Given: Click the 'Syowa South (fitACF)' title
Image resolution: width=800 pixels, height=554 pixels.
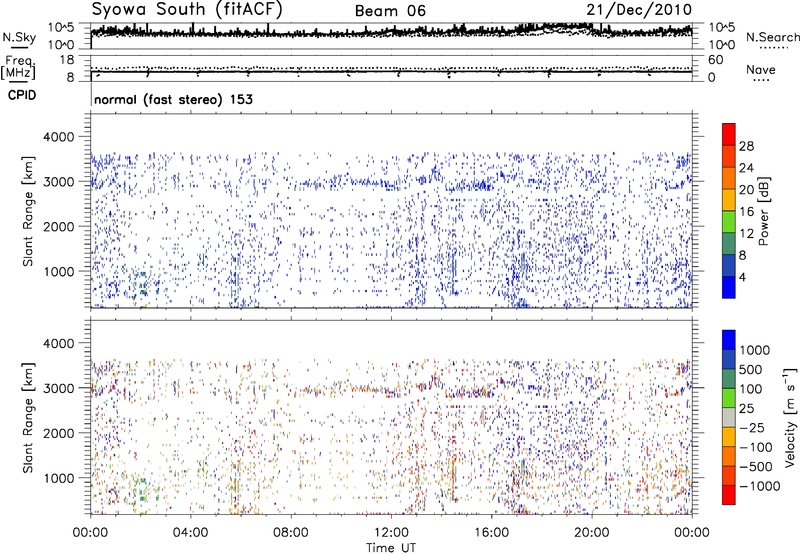Looking at the screenshot, I should tap(187, 10).
